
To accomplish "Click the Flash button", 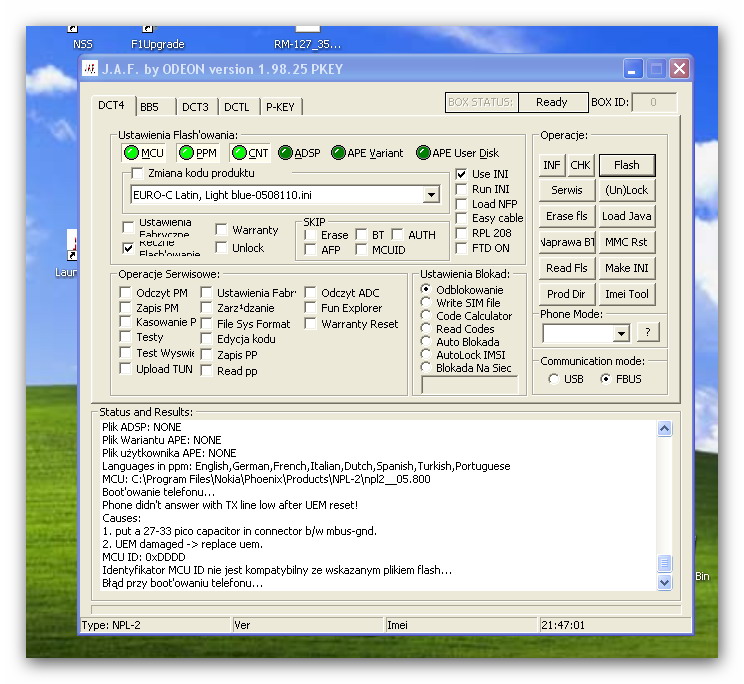I will pyautogui.click(x=627, y=165).
